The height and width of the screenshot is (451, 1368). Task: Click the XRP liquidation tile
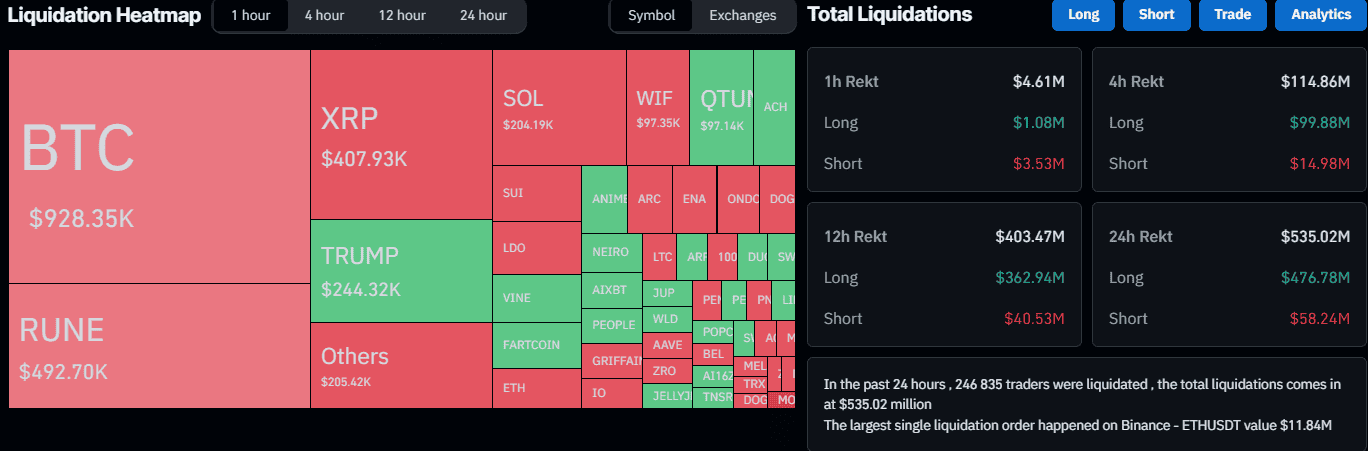pyautogui.click(x=400, y=135)
